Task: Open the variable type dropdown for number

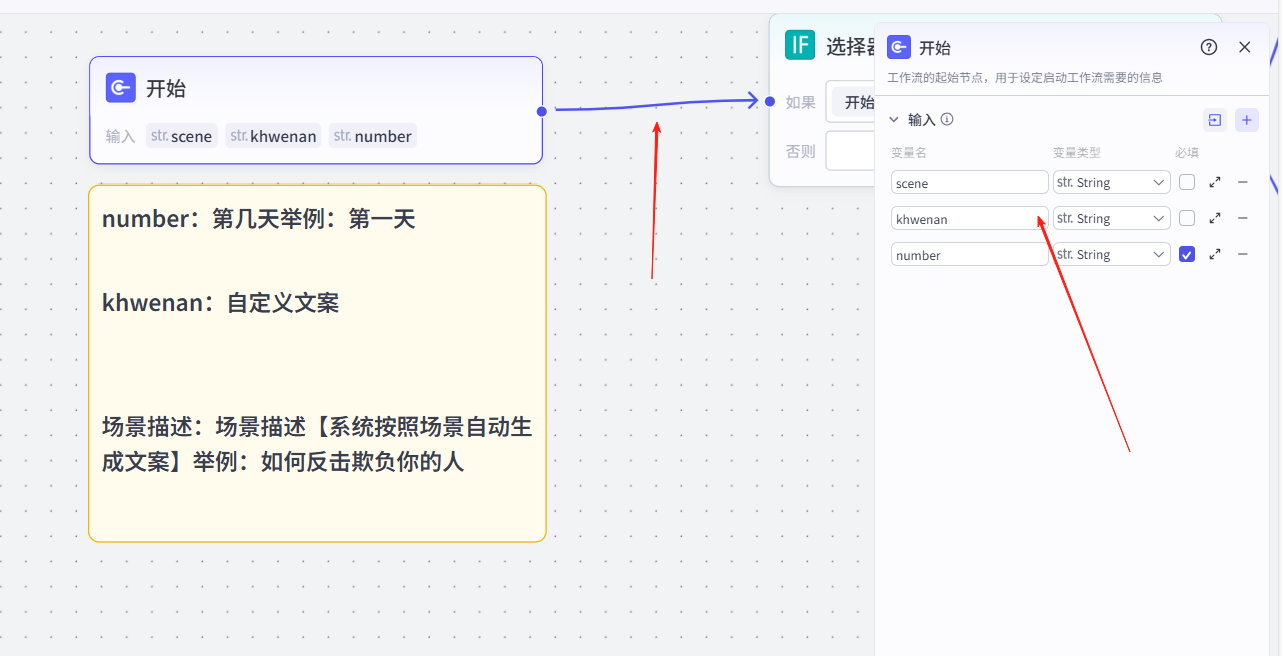Action: (1111, 254)
